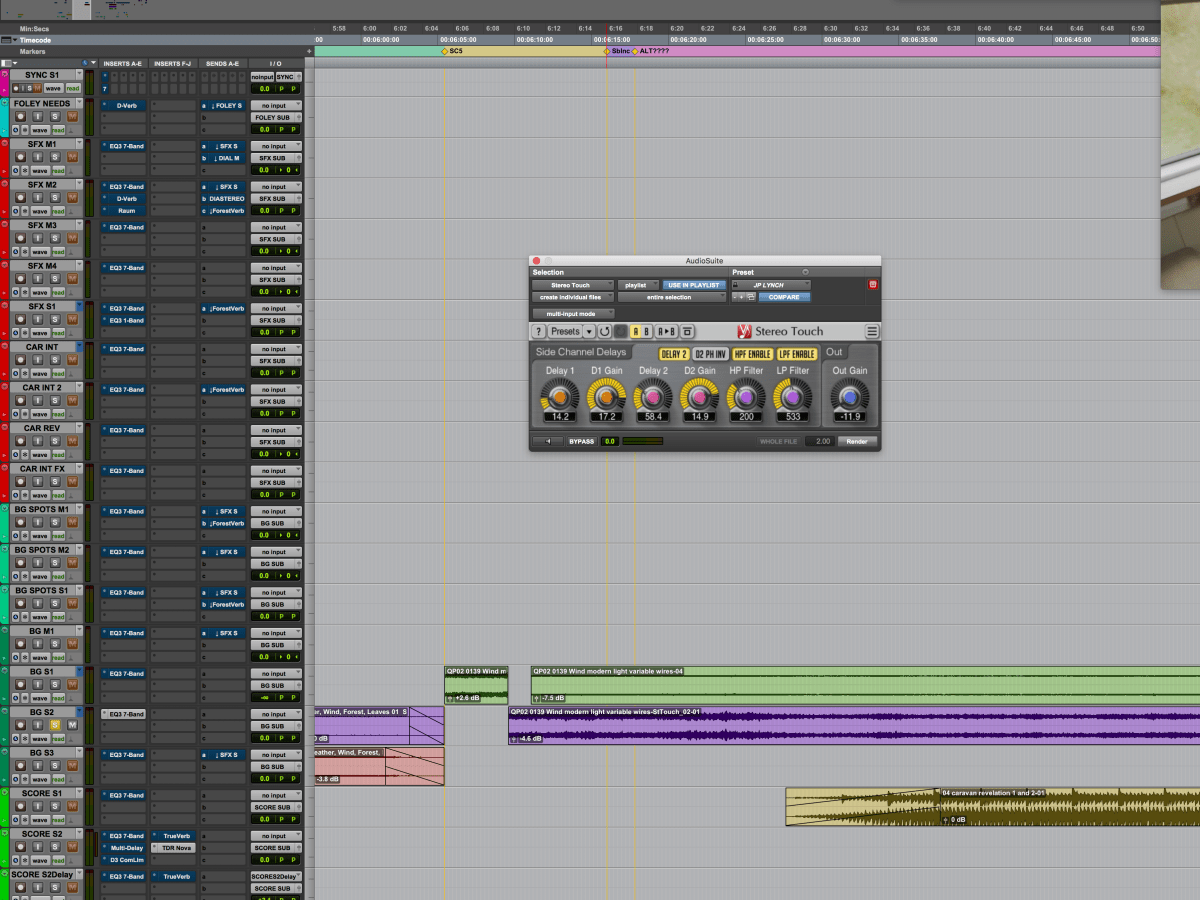Image resolution: width=1200 pixels, height=900 pixels.
Task: Open the EQ3 7-Band insert on SFX M1
Action: (x=126, y=146)
